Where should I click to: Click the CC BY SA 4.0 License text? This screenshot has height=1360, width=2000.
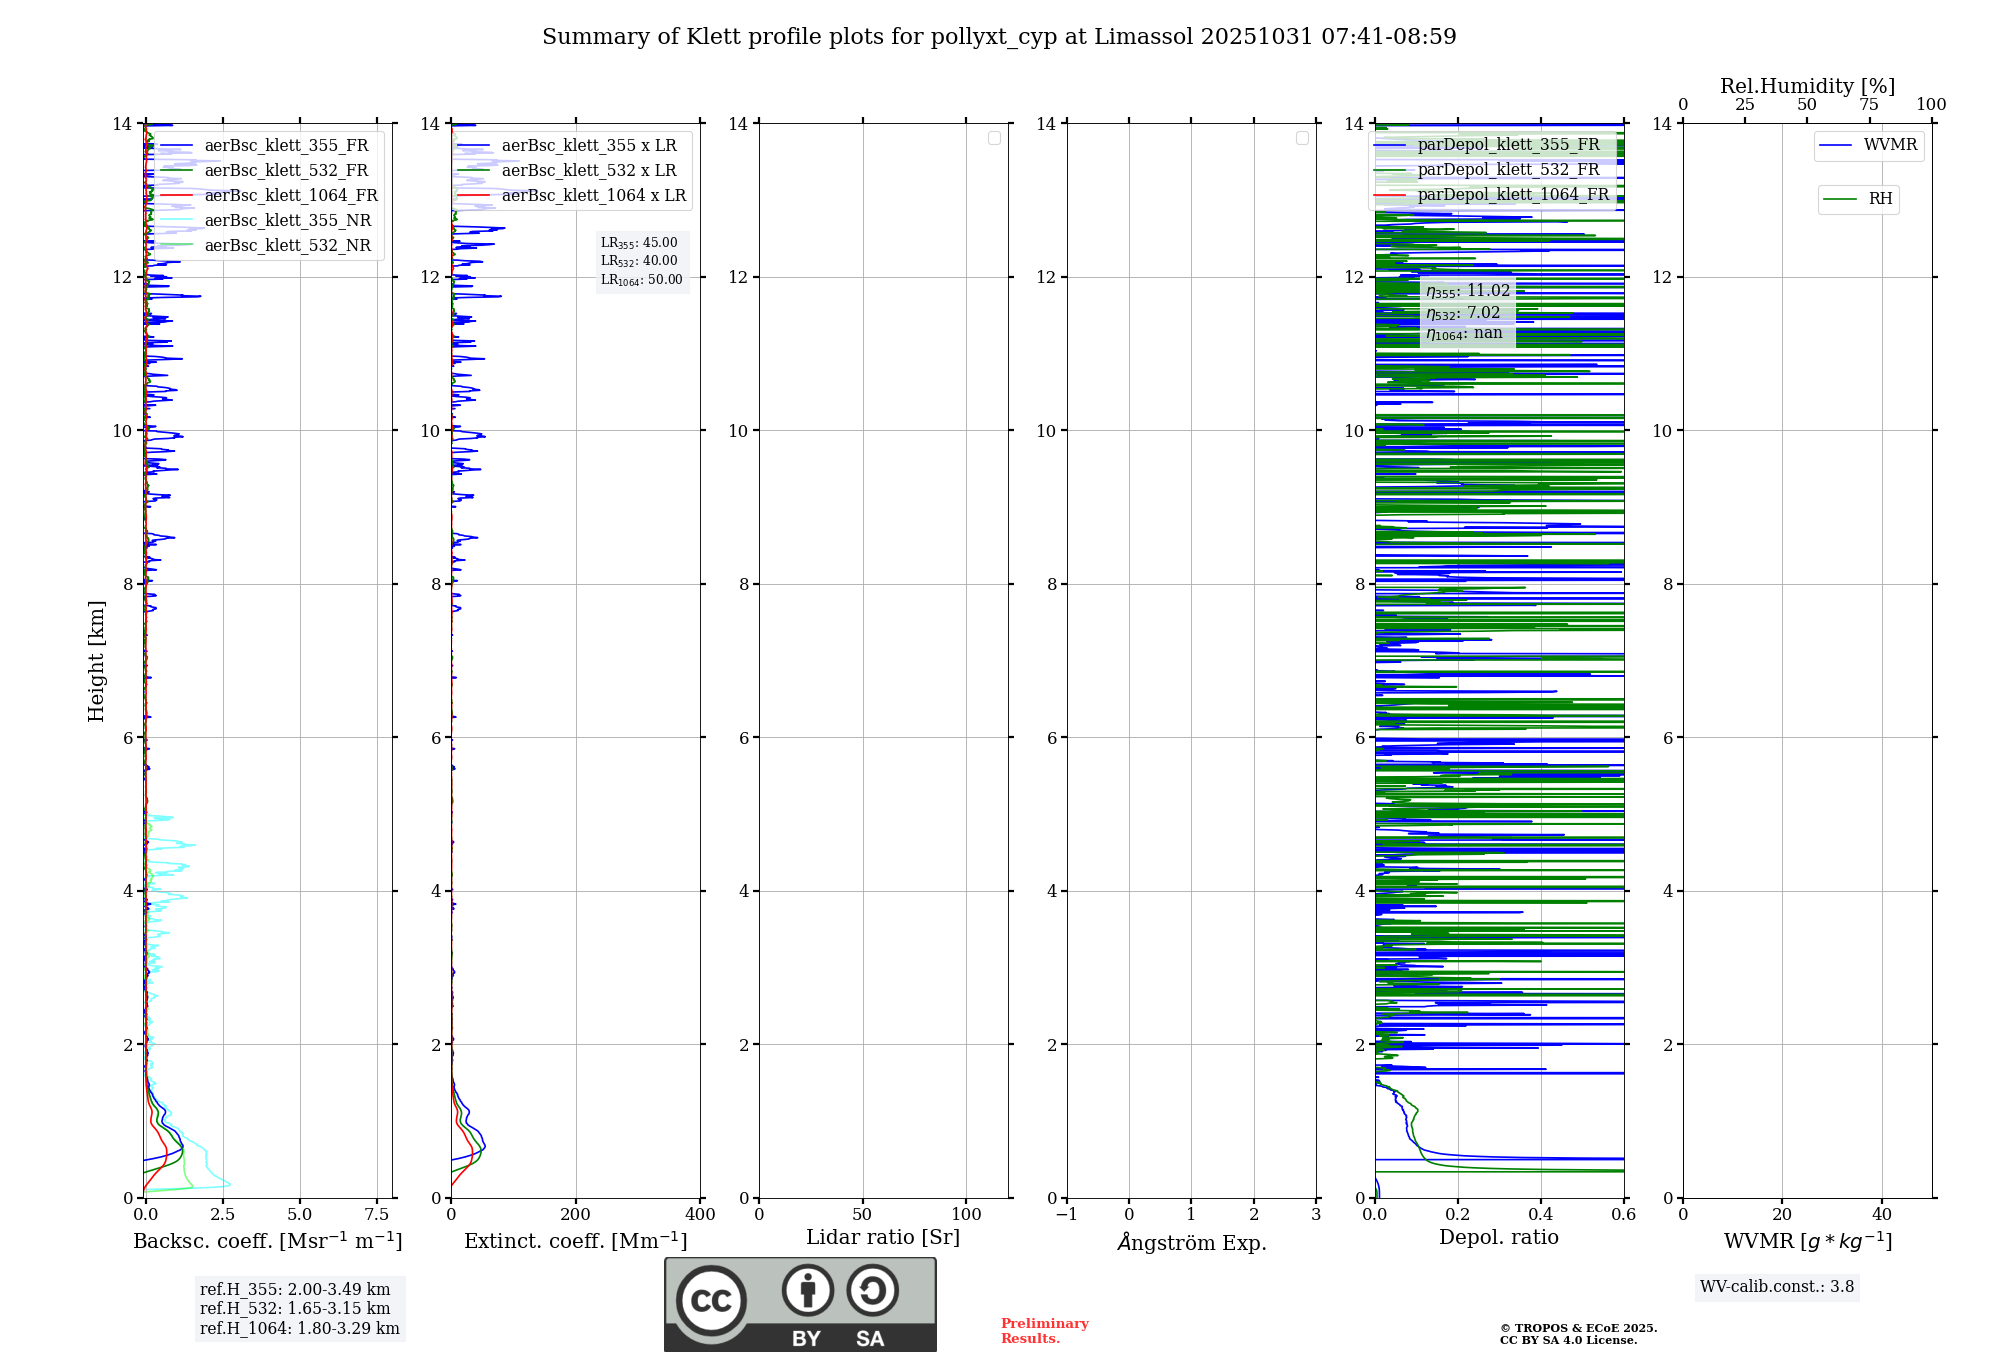[x=1568, y=1340]
